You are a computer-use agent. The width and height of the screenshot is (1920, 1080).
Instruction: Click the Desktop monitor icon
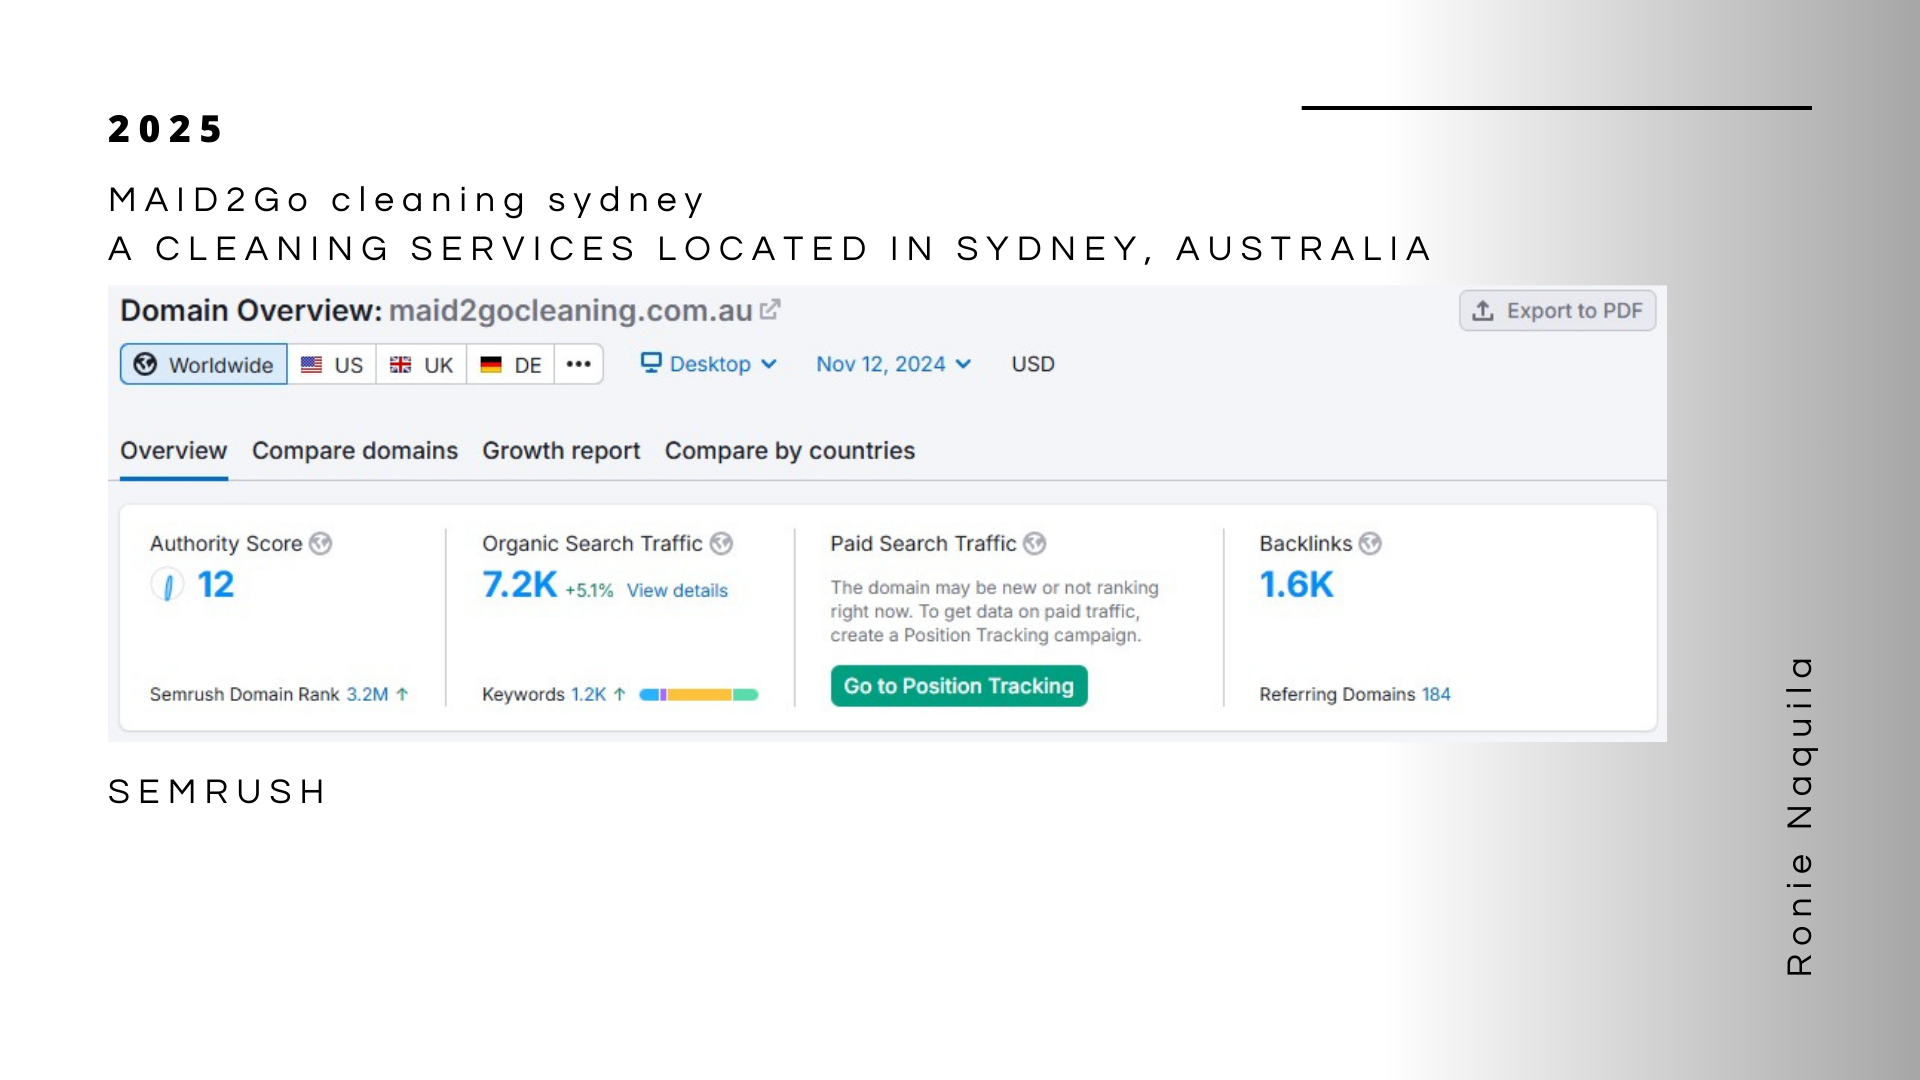pos(651,363)
